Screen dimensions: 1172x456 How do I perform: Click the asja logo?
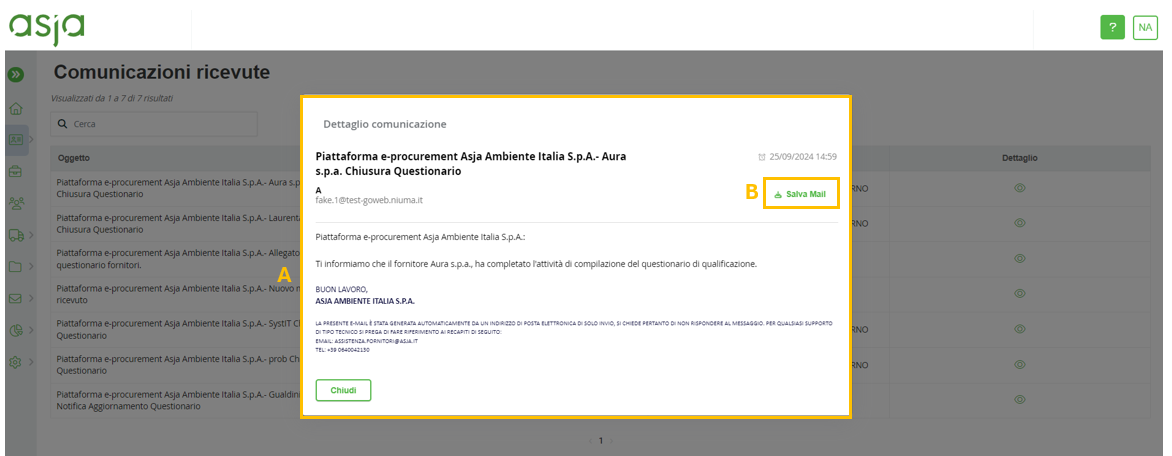tap(46, 29)
